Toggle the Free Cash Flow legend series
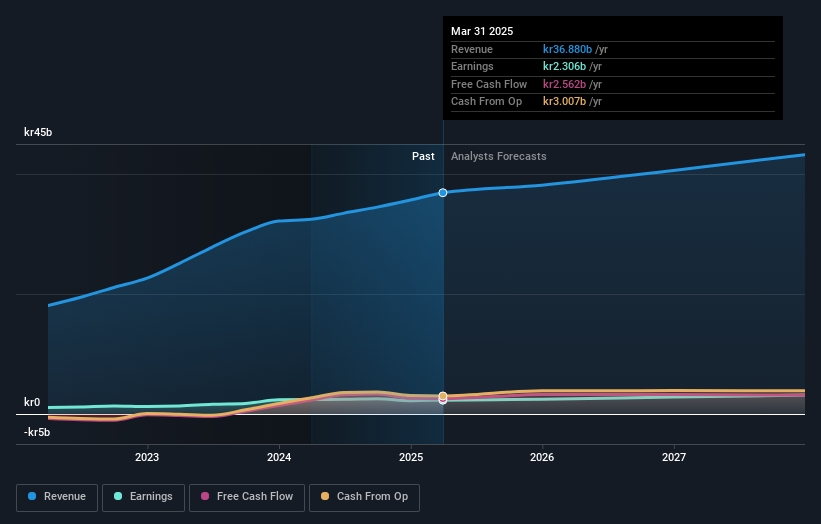 247,497
